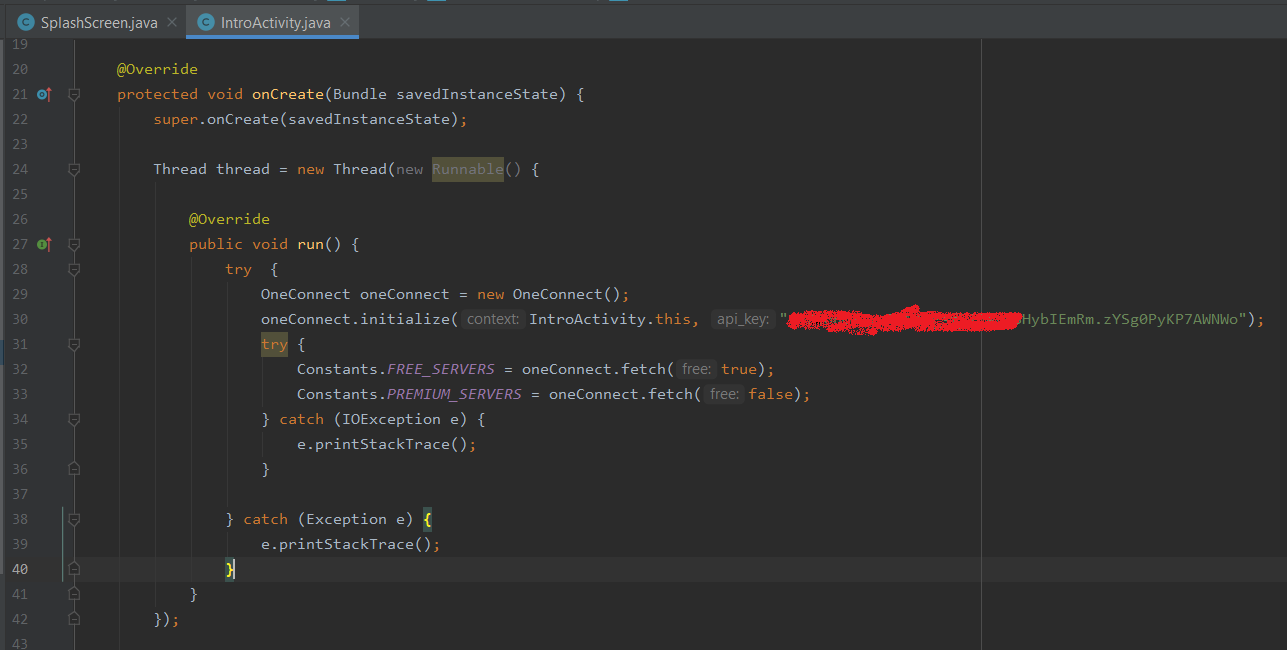Close the IntroActivity.java editor tab
This screenshot has width=1287, height=650.
345,22
